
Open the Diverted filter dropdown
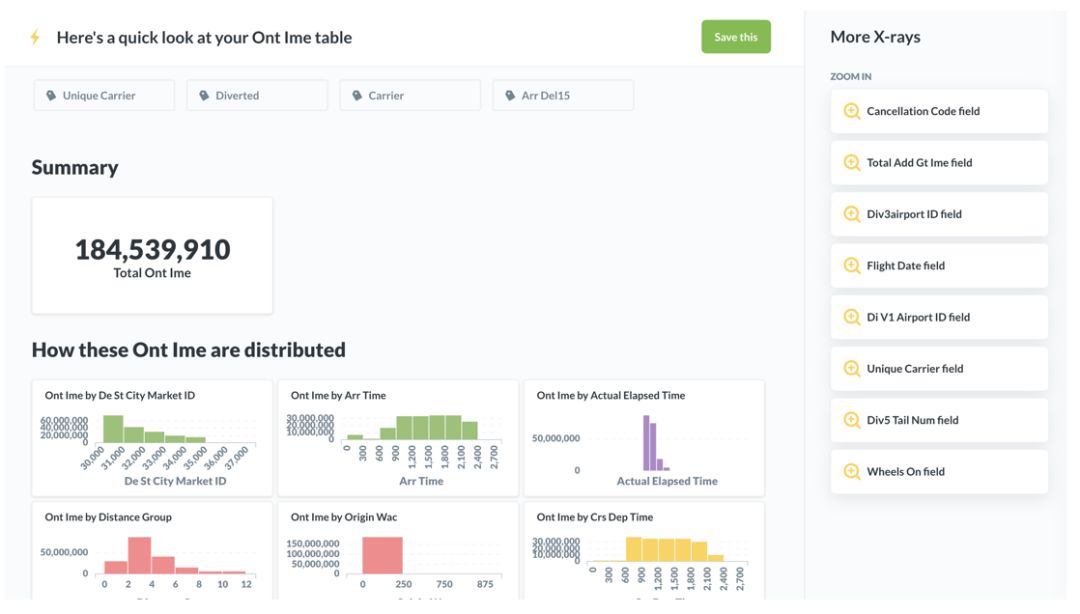(x=257, y=96)
